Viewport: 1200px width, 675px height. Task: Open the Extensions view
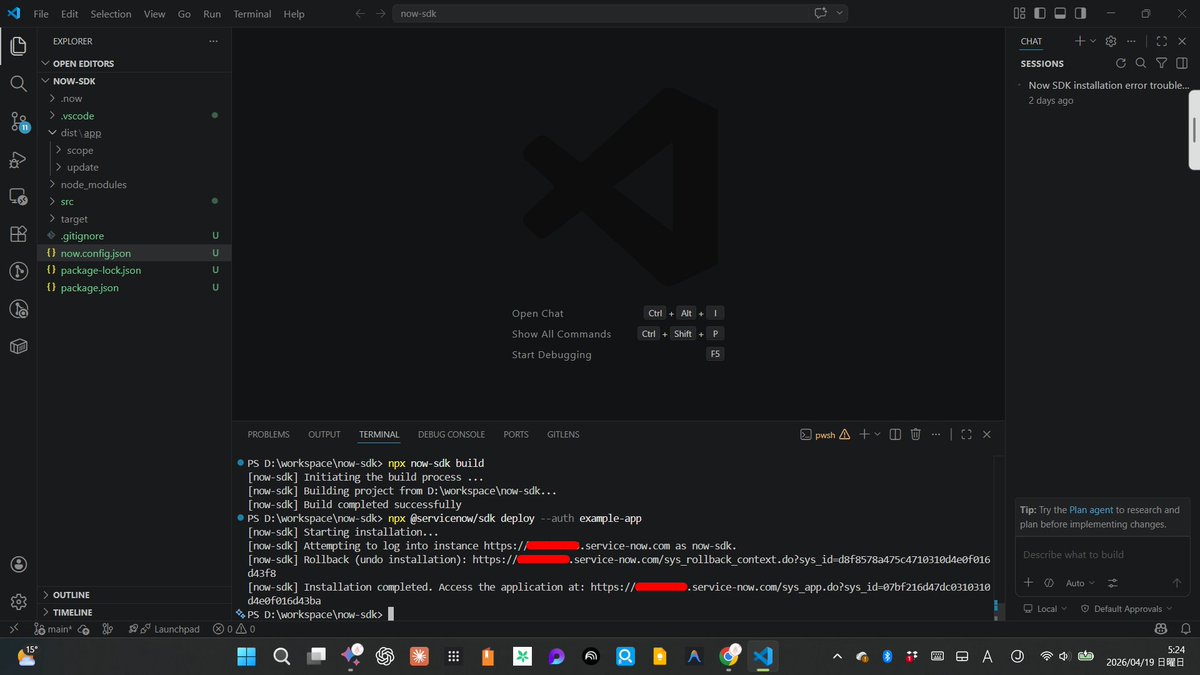pos(18,234)
